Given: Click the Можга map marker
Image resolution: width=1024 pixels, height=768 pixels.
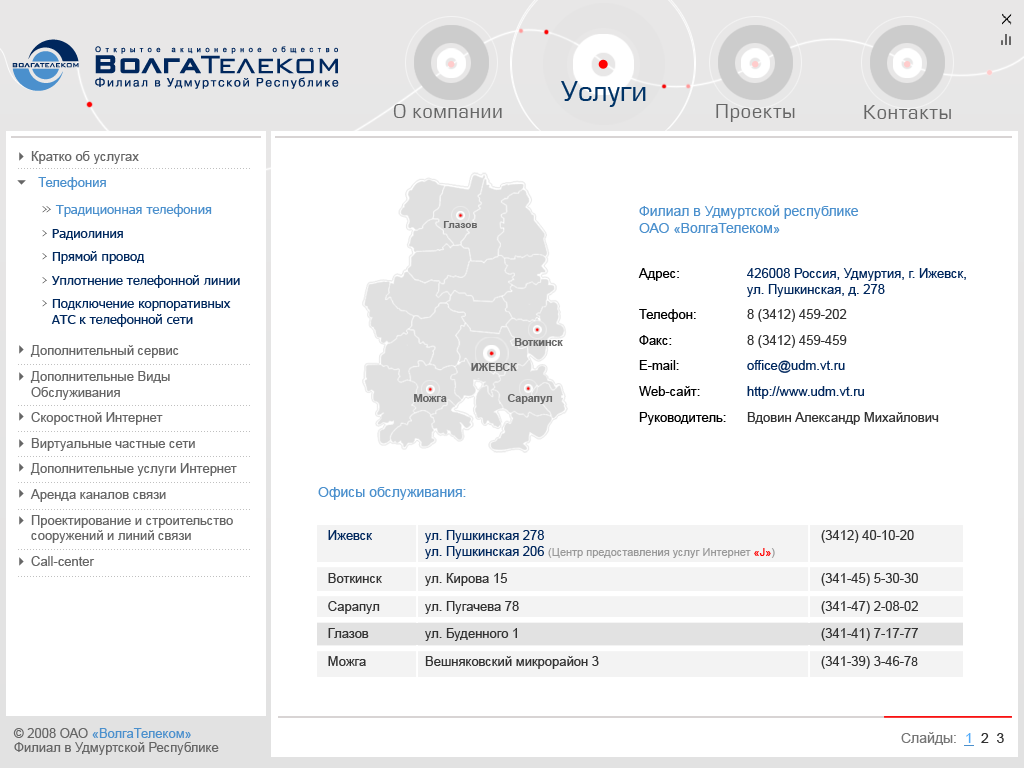Looking at the screenshot, I should point(430,389).
